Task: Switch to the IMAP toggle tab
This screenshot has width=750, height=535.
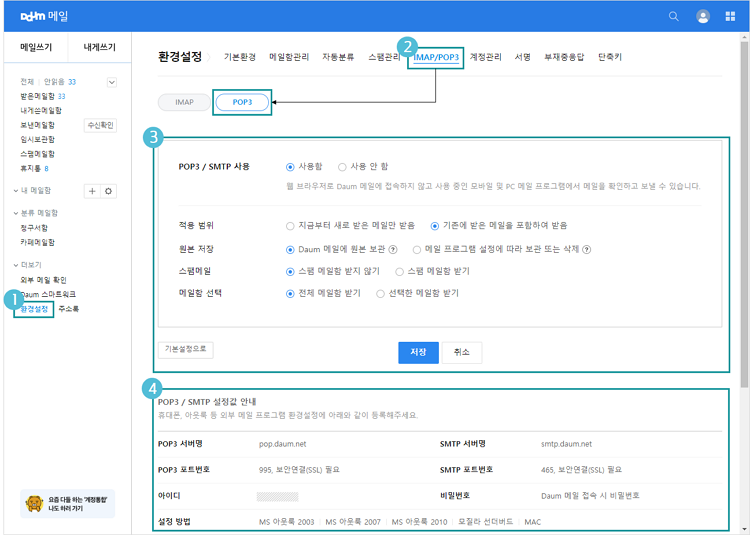Action: [x=184, y=102]
